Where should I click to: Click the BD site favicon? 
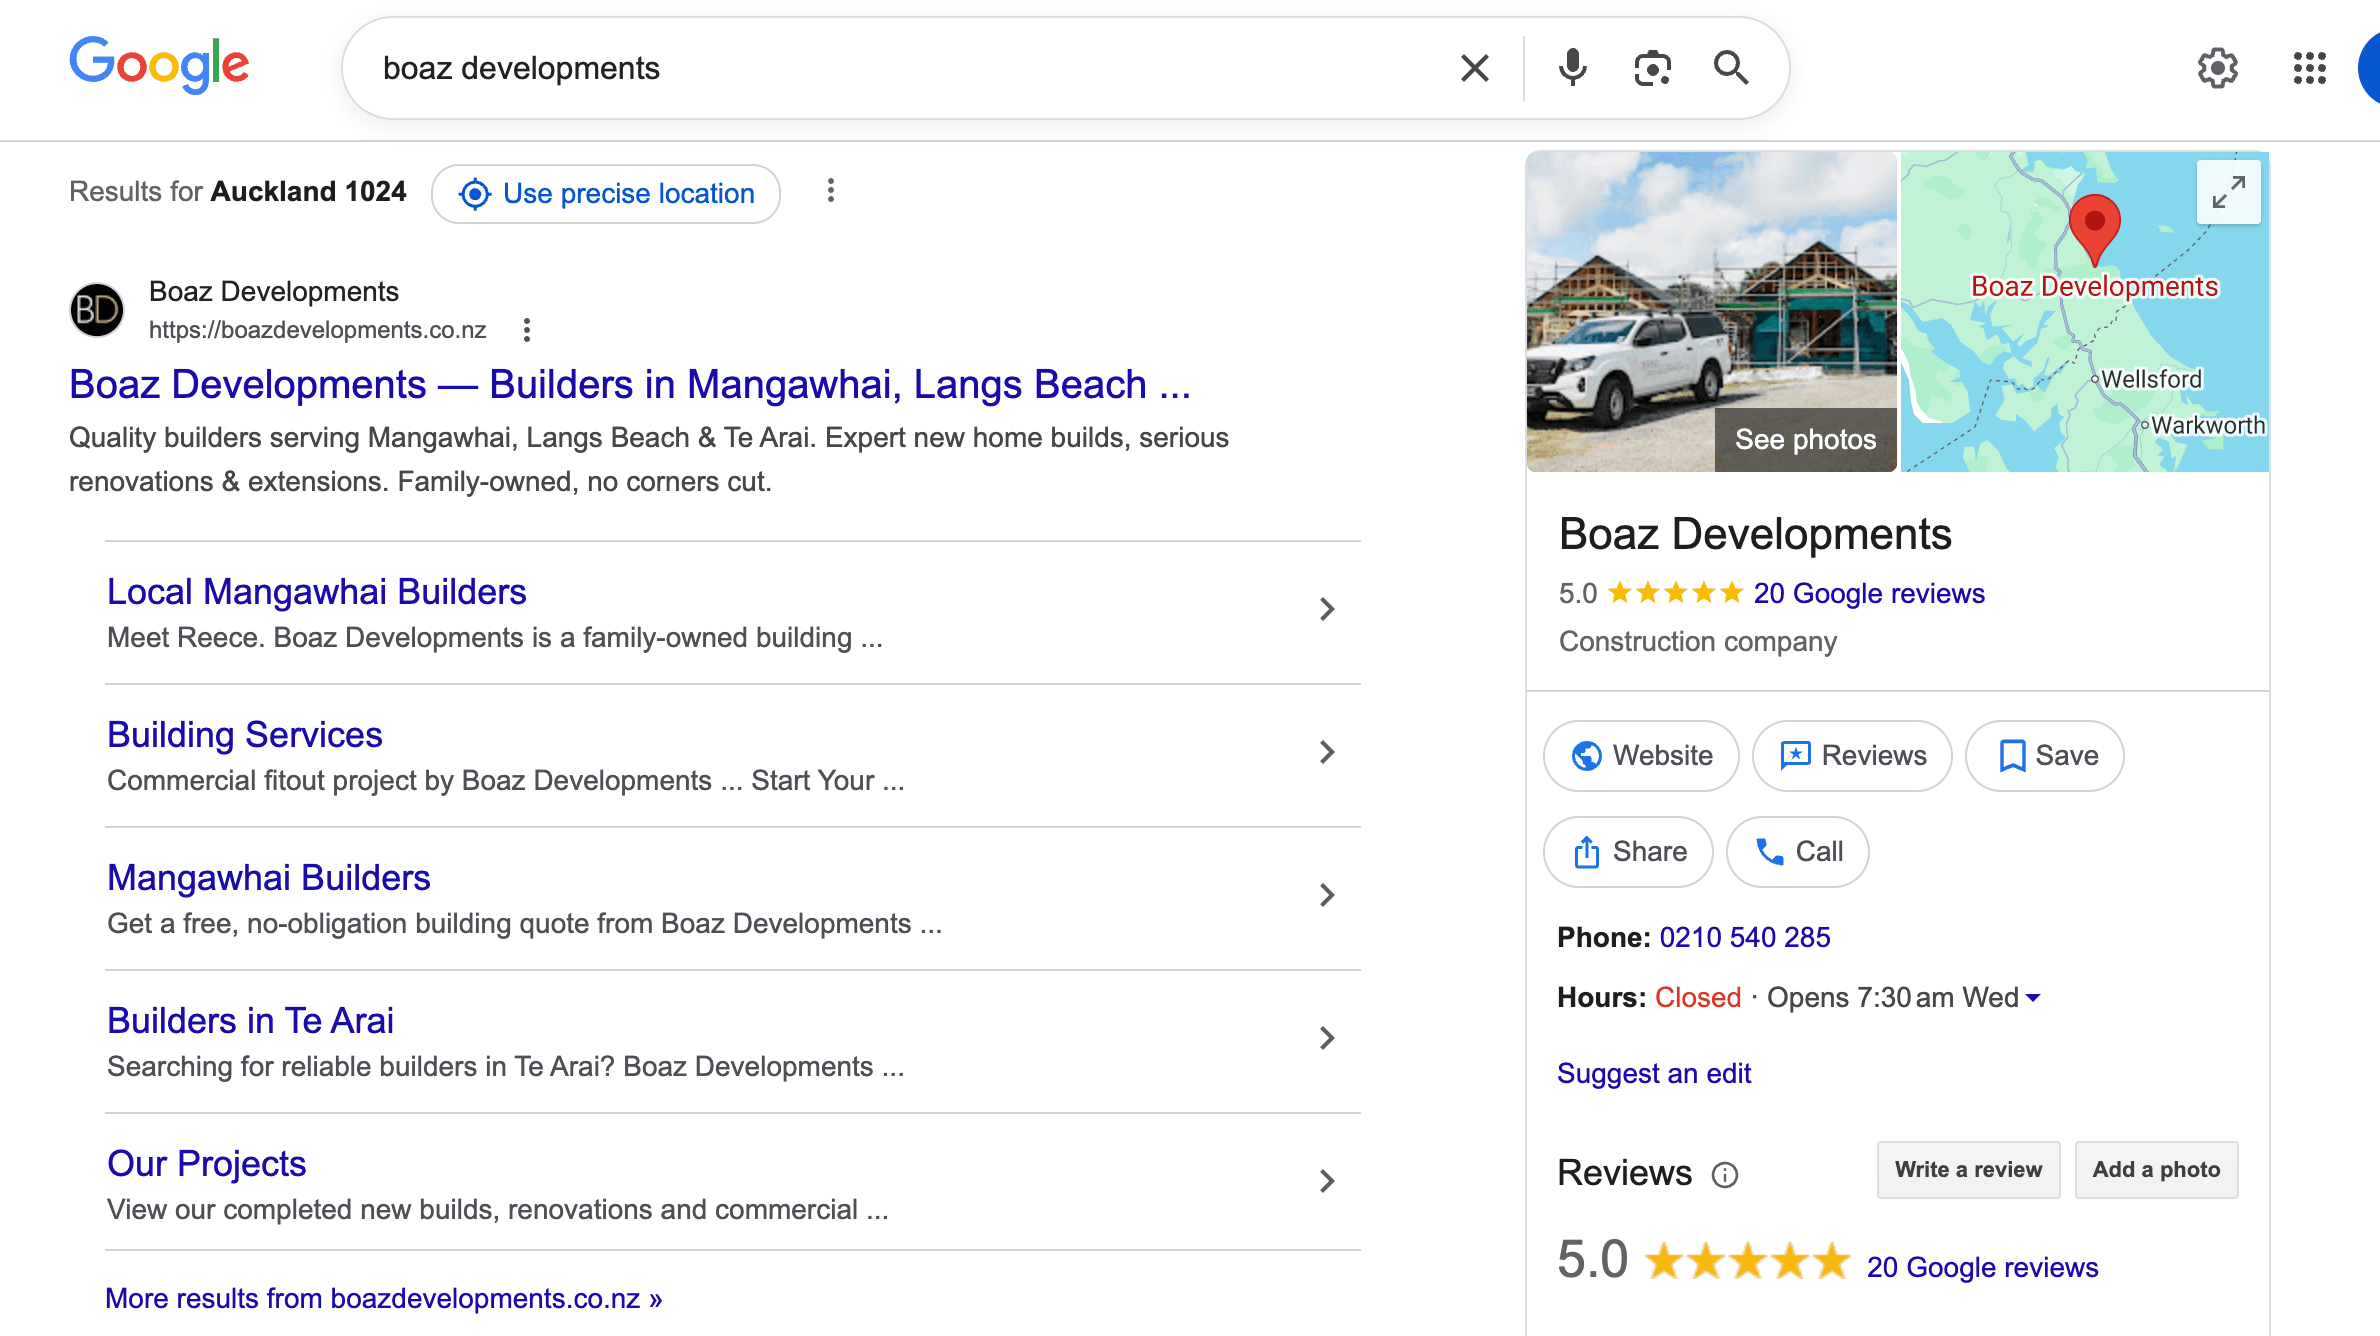coord(97,310)
